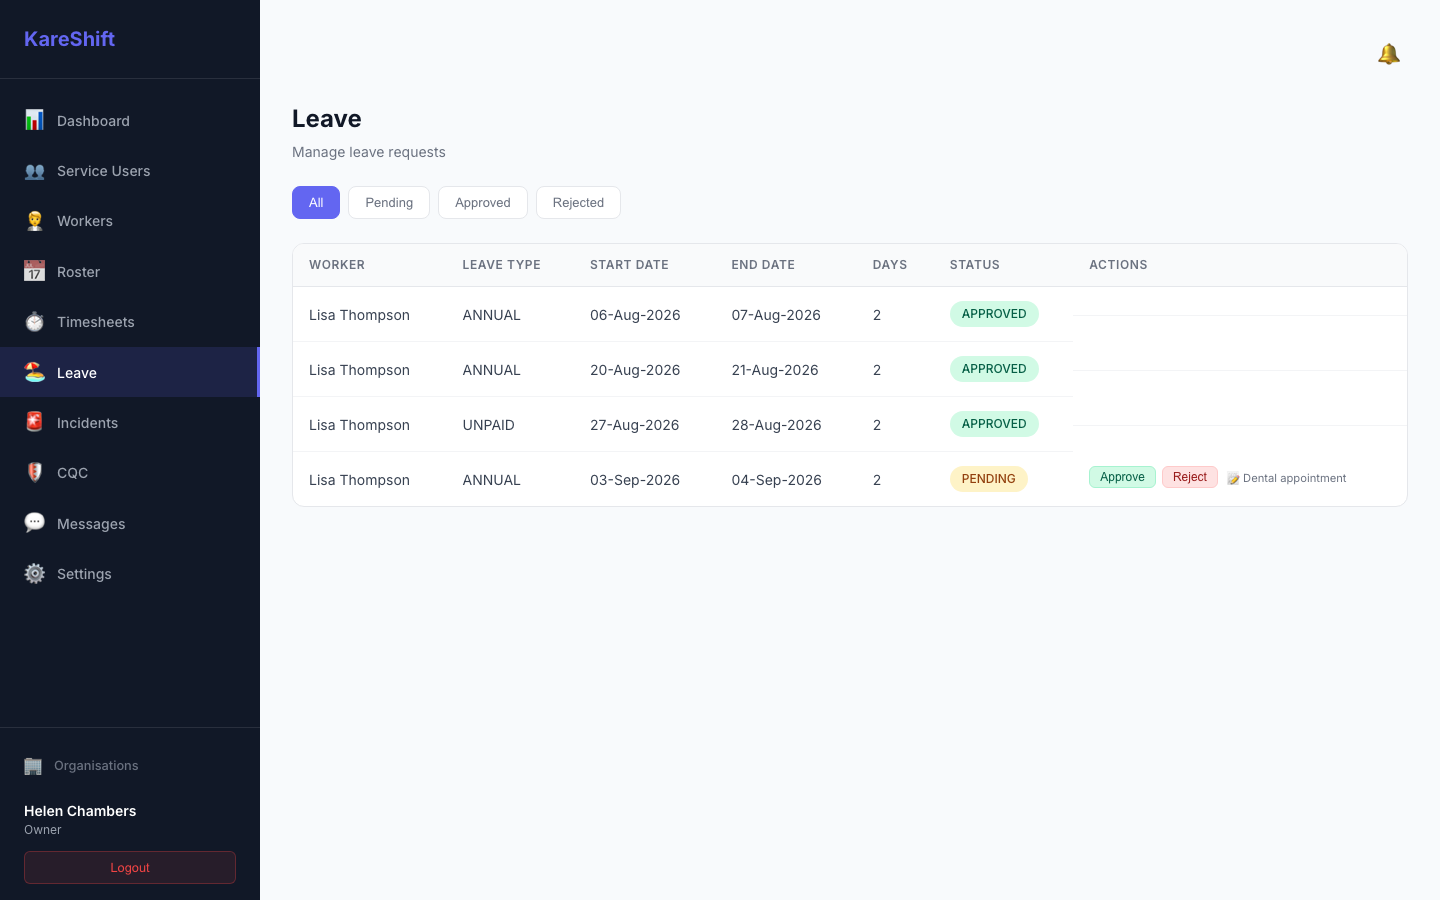Approve Lisa Thompson's 03-Sep-2026 leave
This screenshot has height=900, width=1440.
[x=1122, y=477]
